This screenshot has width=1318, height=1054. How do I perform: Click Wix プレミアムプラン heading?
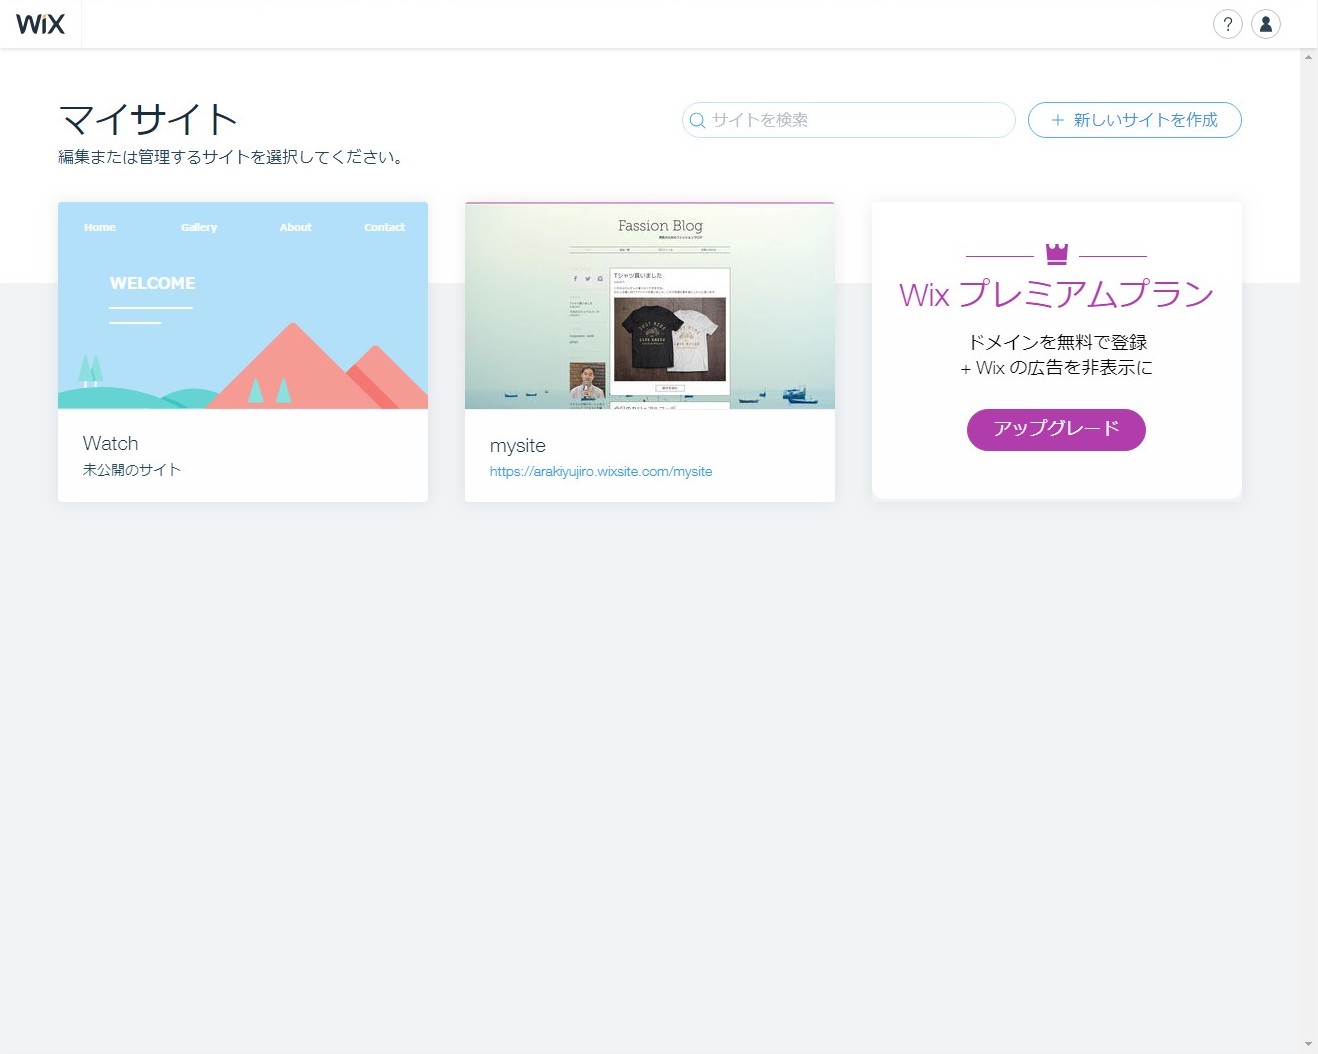[x=1056, y=294]
